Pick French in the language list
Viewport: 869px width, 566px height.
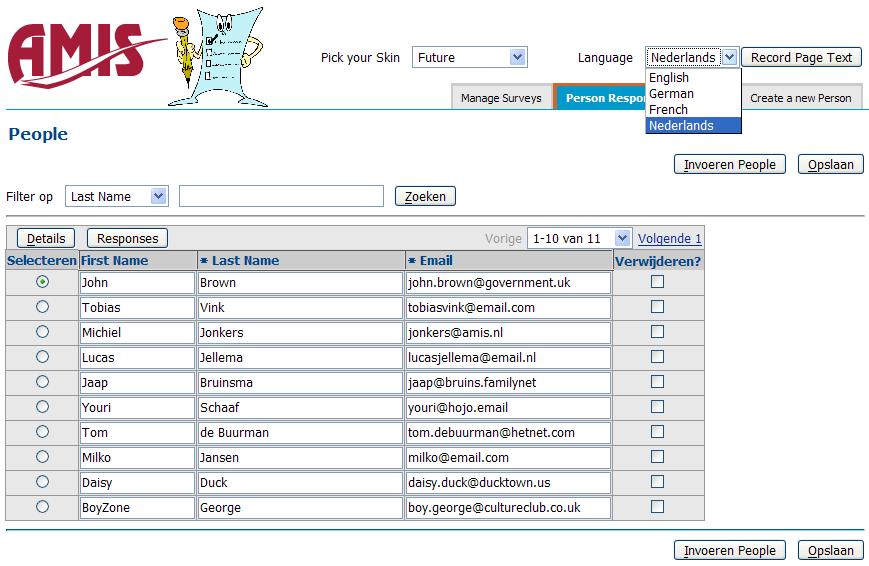pyautogui.click(x=668, y=110)
